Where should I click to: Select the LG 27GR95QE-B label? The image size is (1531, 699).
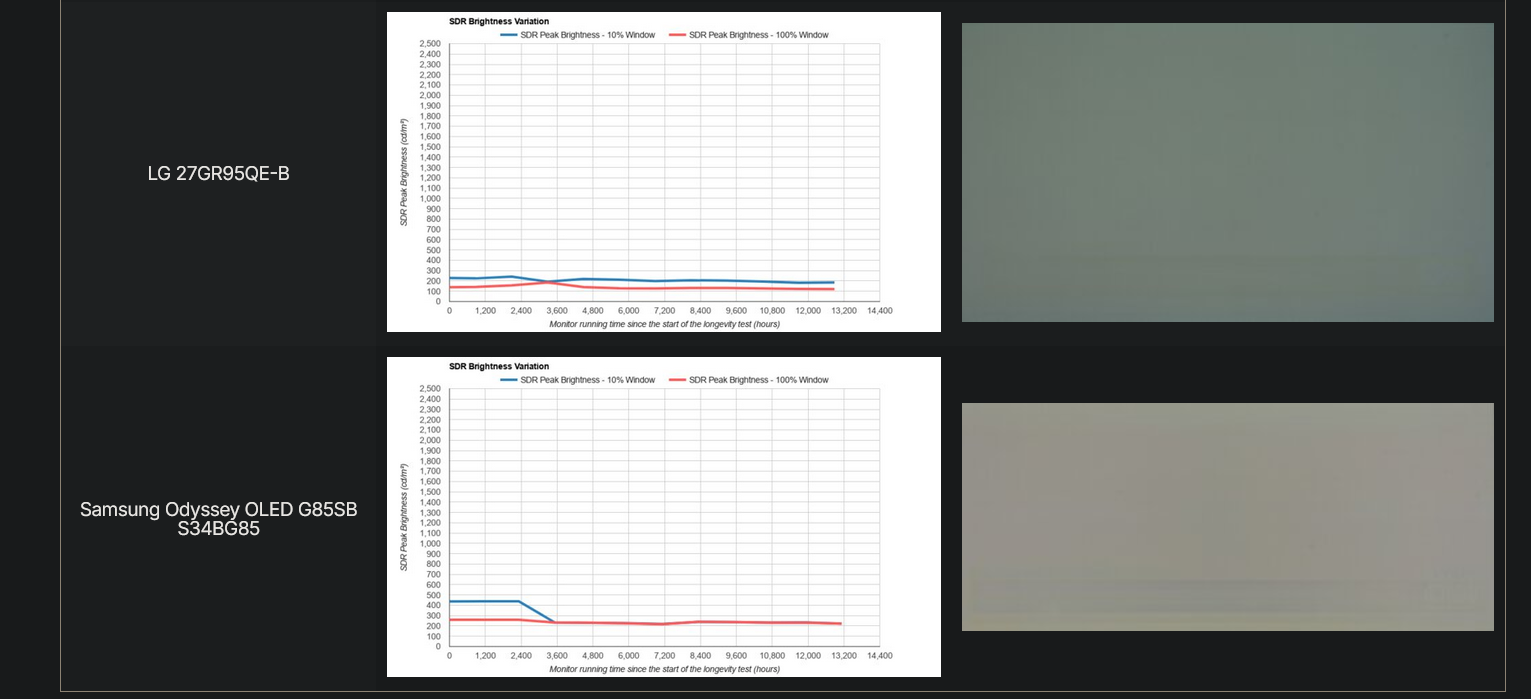point(216,173)
